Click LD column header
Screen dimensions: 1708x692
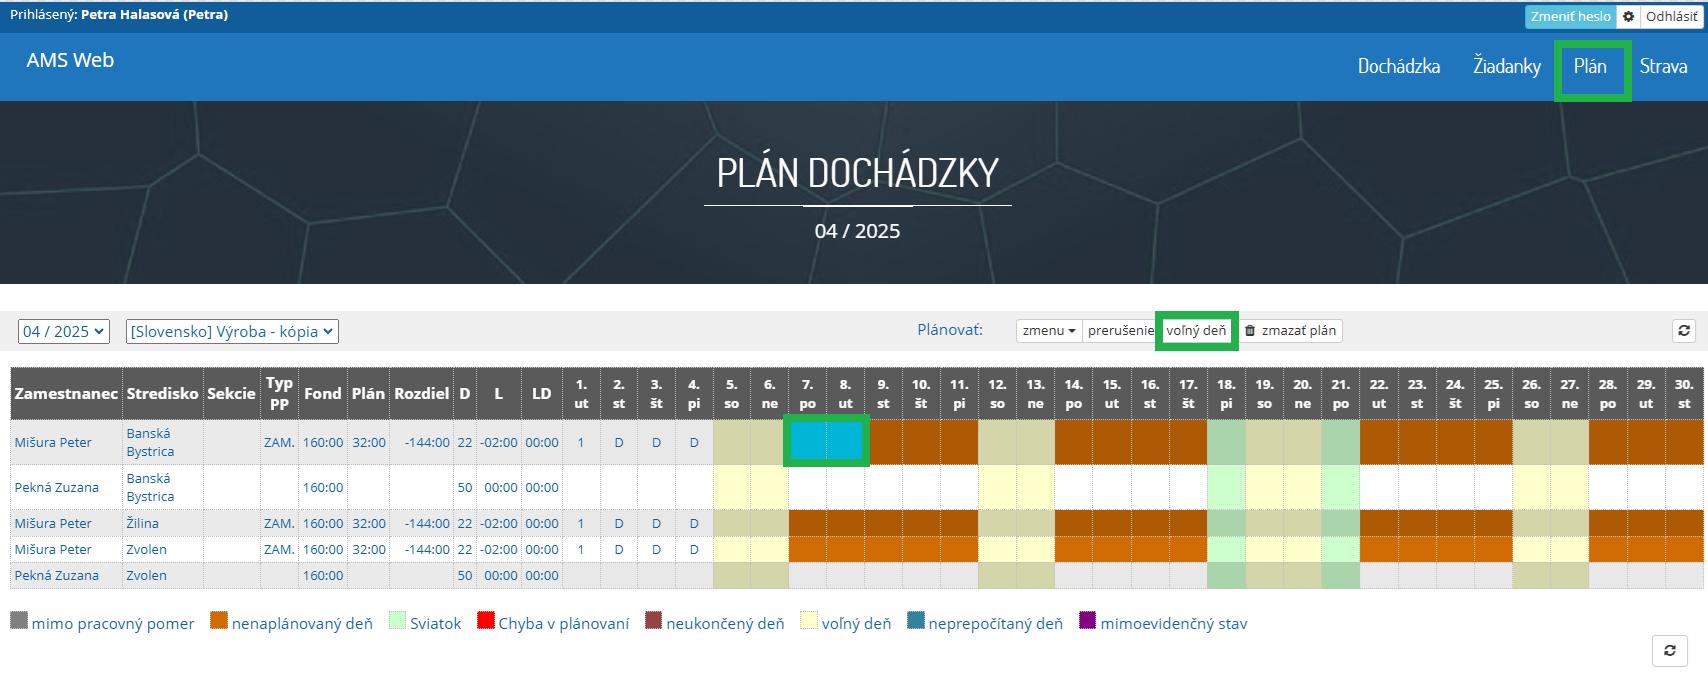point(541,393)
